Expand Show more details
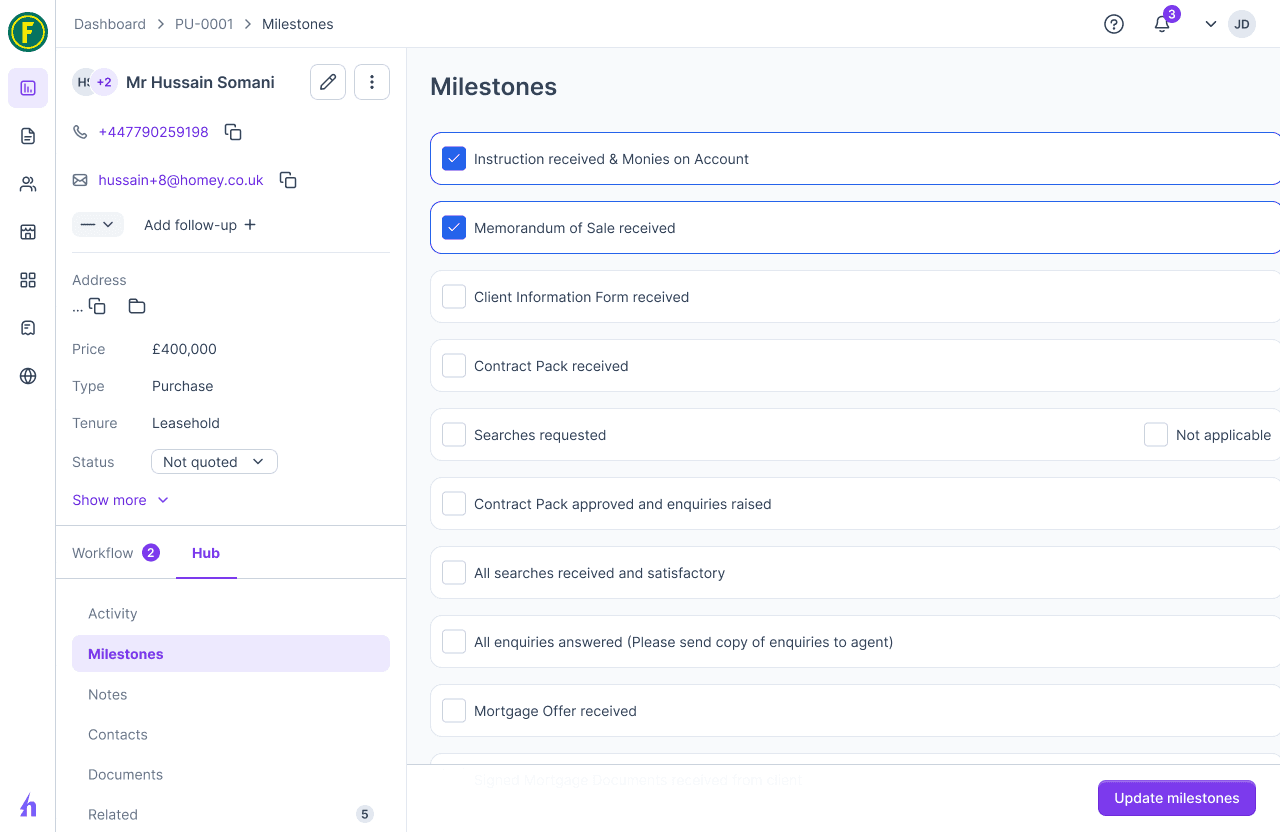Viewport: 1280px width, 832px height. (120, 500)
